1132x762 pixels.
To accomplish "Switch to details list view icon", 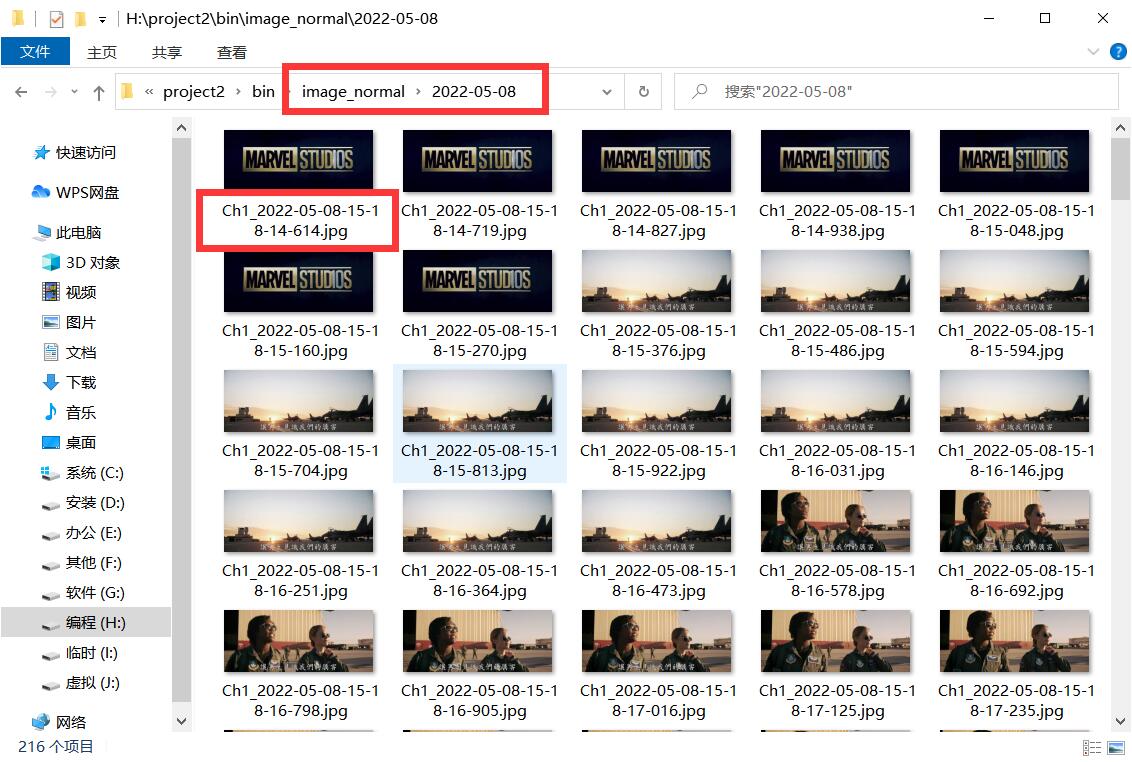I will pyautogui.click(x=1092, y=748).
